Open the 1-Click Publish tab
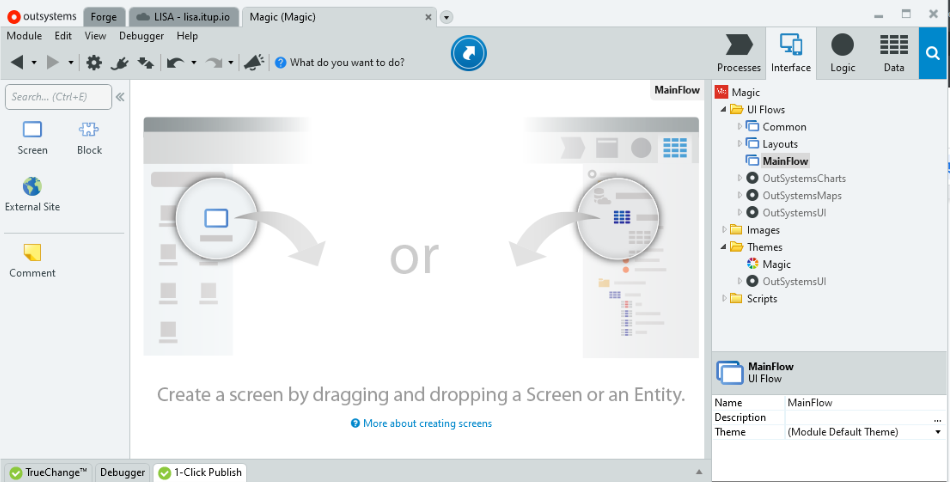The height and width of the screenshot is (482, 950). [200, 472]
